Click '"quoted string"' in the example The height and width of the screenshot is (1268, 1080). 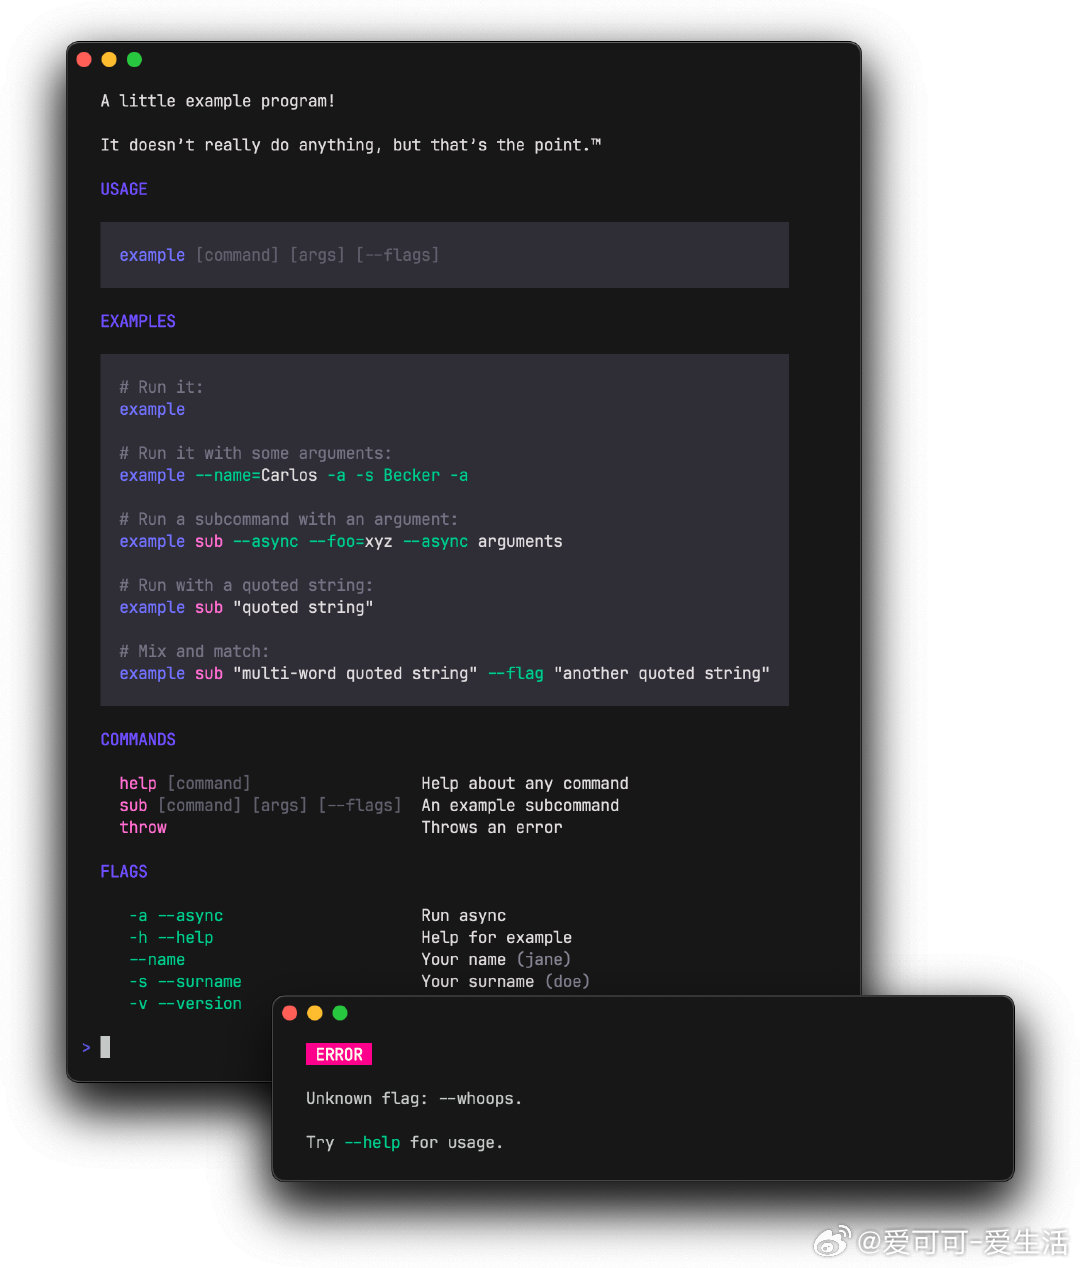(x=303, y=607)
